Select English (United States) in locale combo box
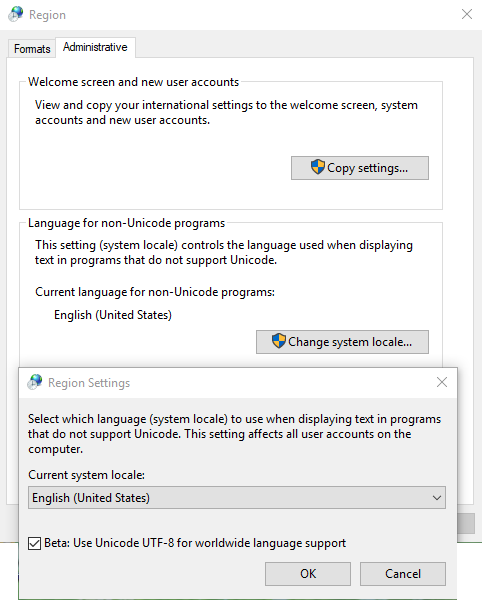The height and width of the screenshot is (600, 482). click(x=91, y=498)
